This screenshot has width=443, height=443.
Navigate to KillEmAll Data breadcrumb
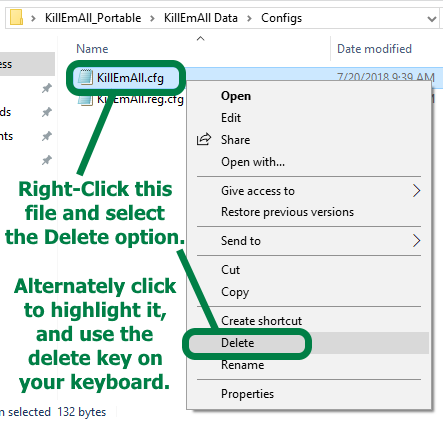pyautogui.click(x=201, y=18)
